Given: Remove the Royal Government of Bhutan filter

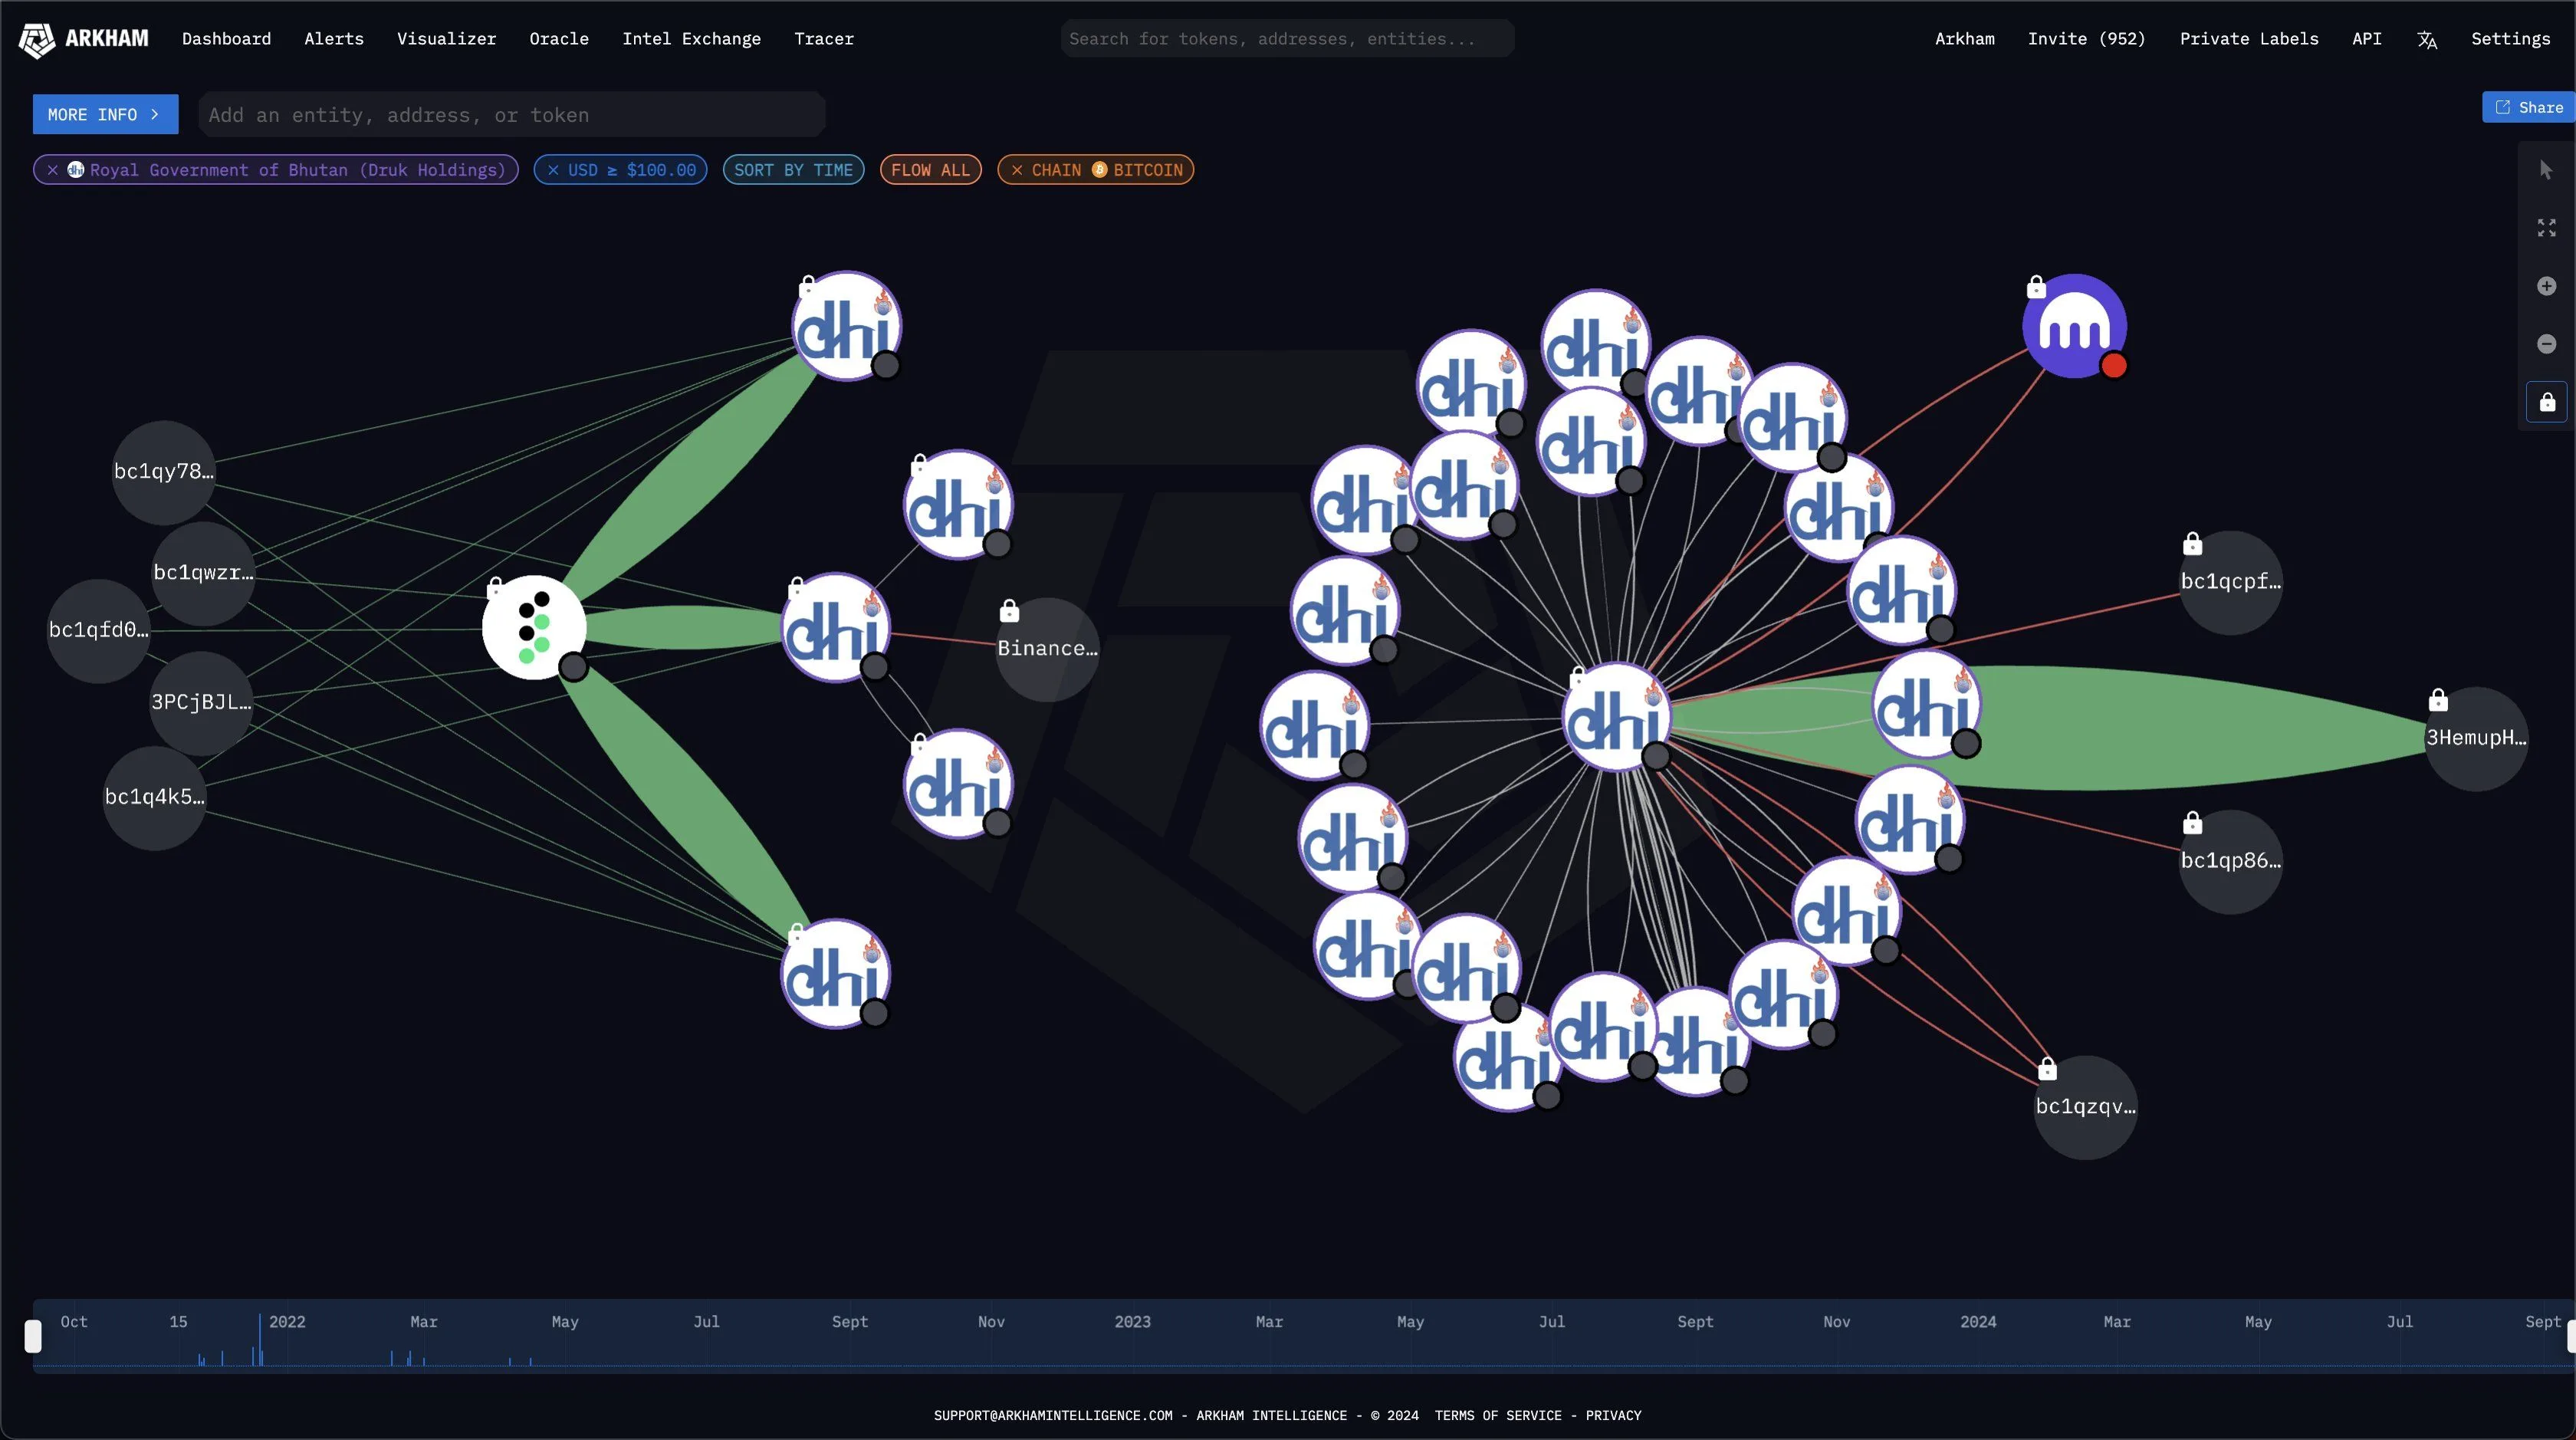Looking at the screenshot, I should pos(53,170).
